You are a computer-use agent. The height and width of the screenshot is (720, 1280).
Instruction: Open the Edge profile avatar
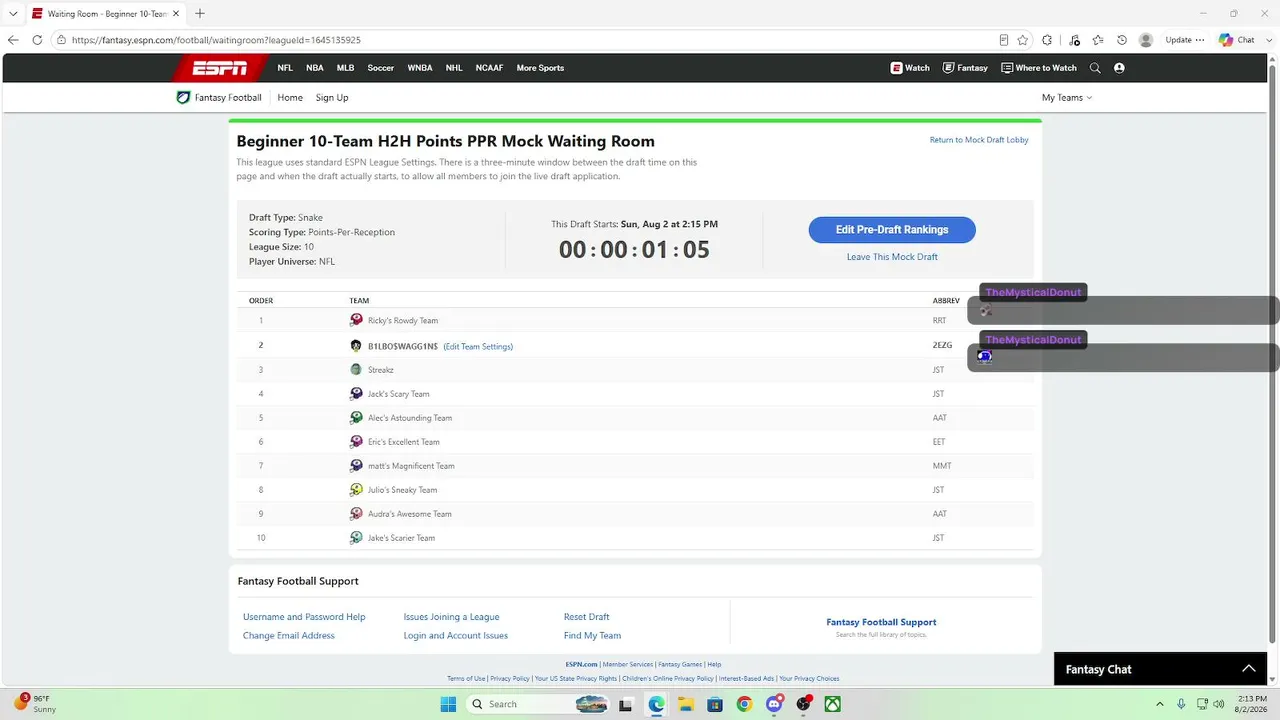[1146, 40]
